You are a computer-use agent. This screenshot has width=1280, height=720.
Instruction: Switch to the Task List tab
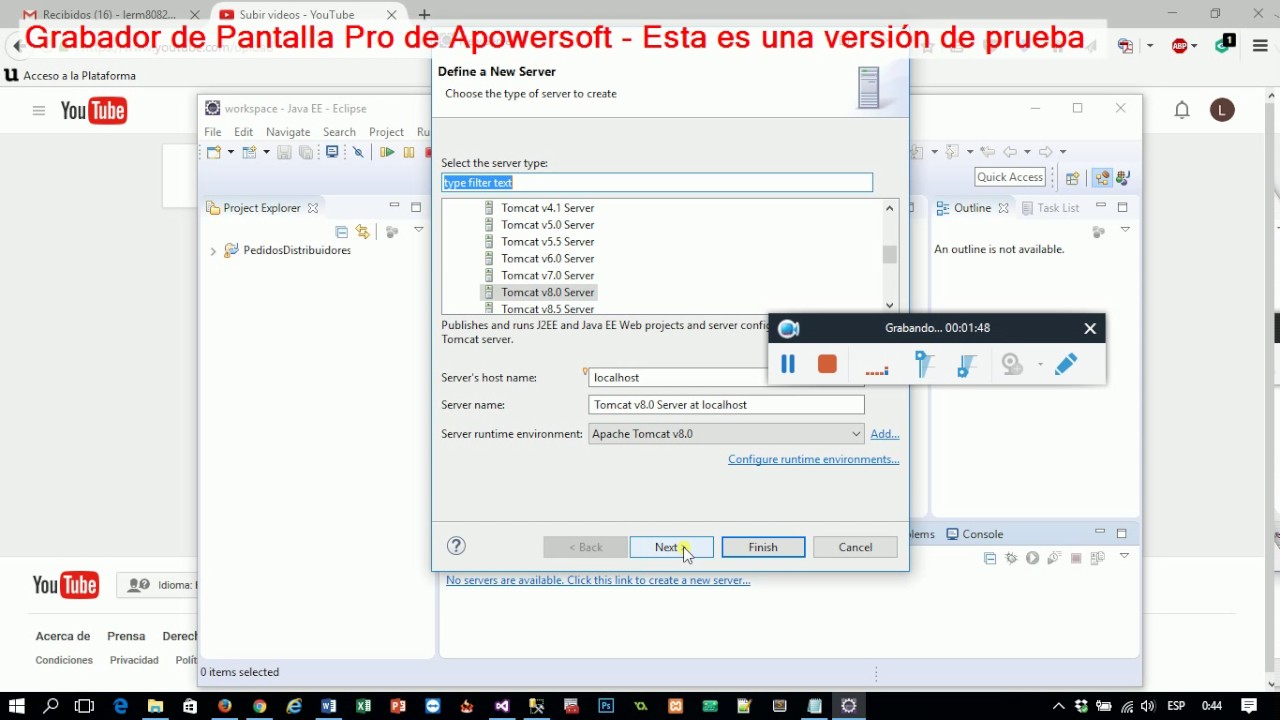click(1050, 208)
